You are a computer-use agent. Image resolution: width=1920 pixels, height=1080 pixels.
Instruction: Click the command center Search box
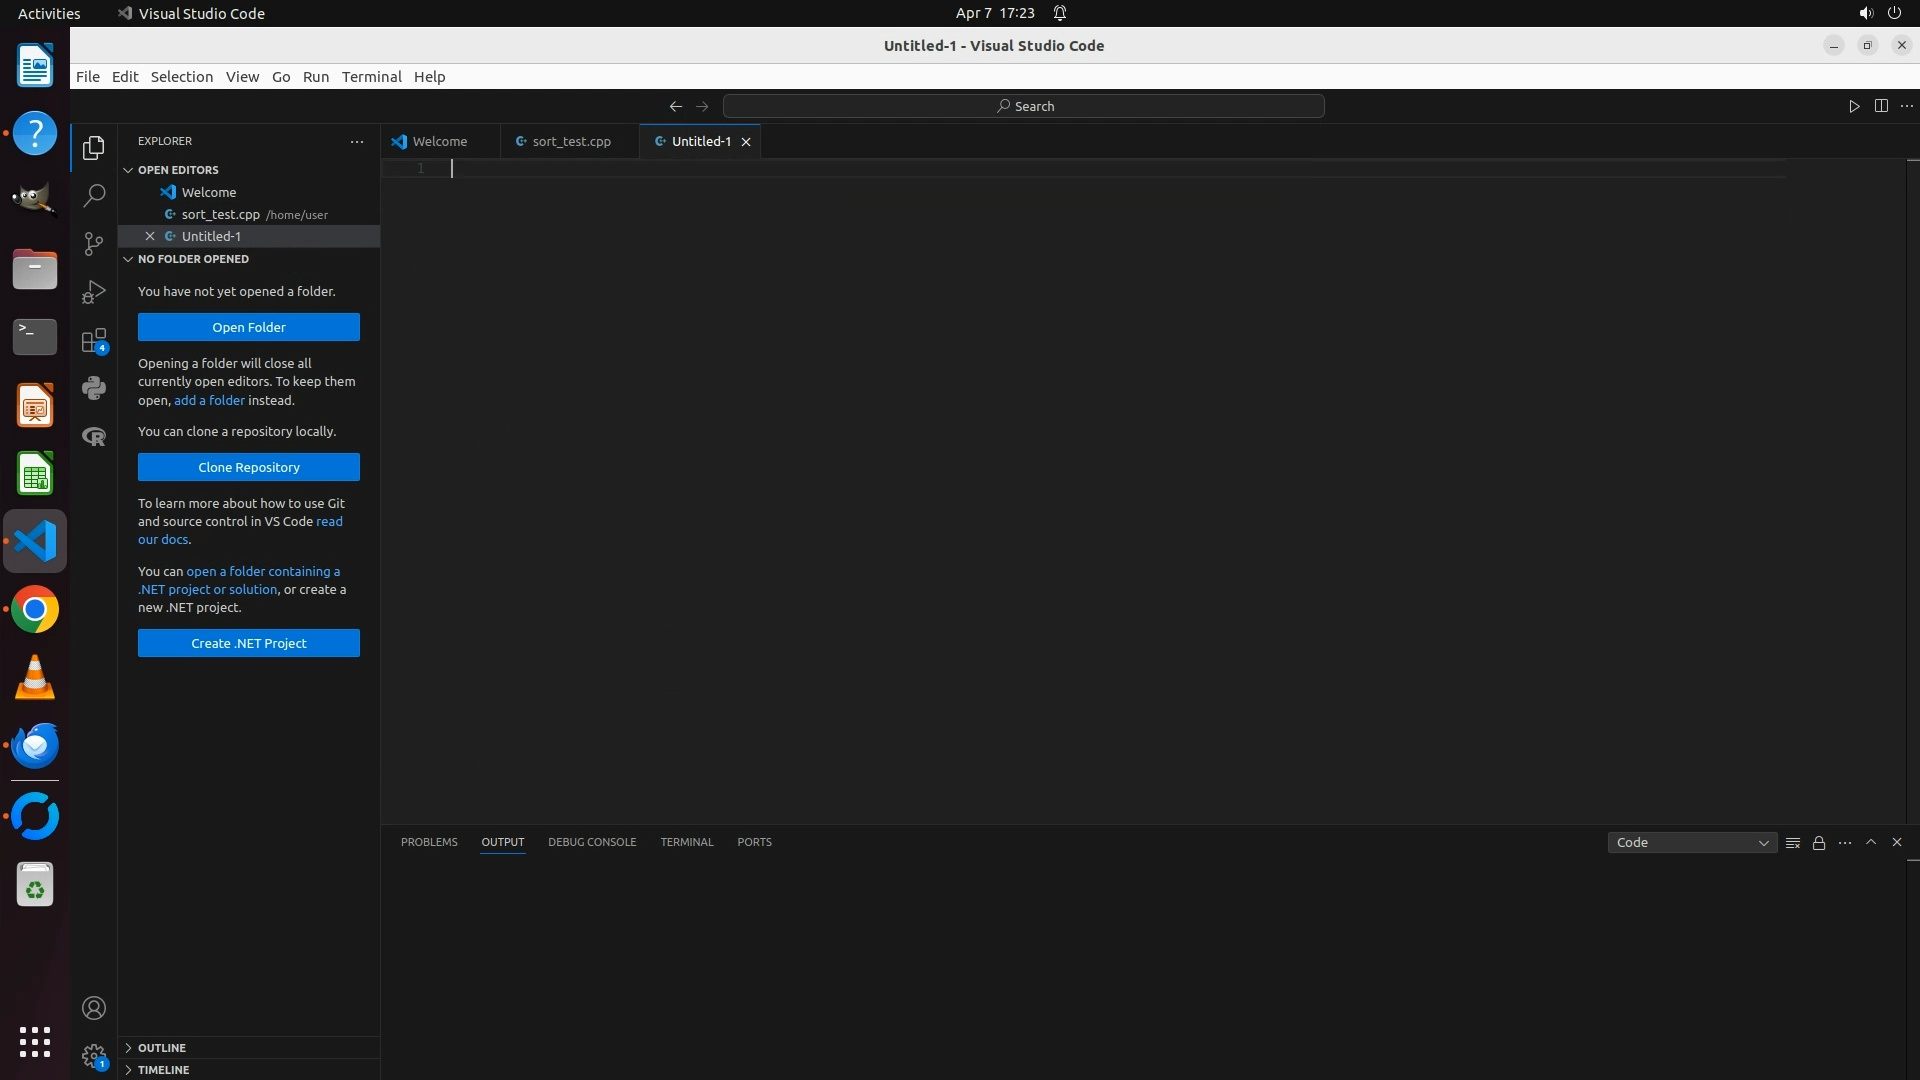[x=1024, y=106]
